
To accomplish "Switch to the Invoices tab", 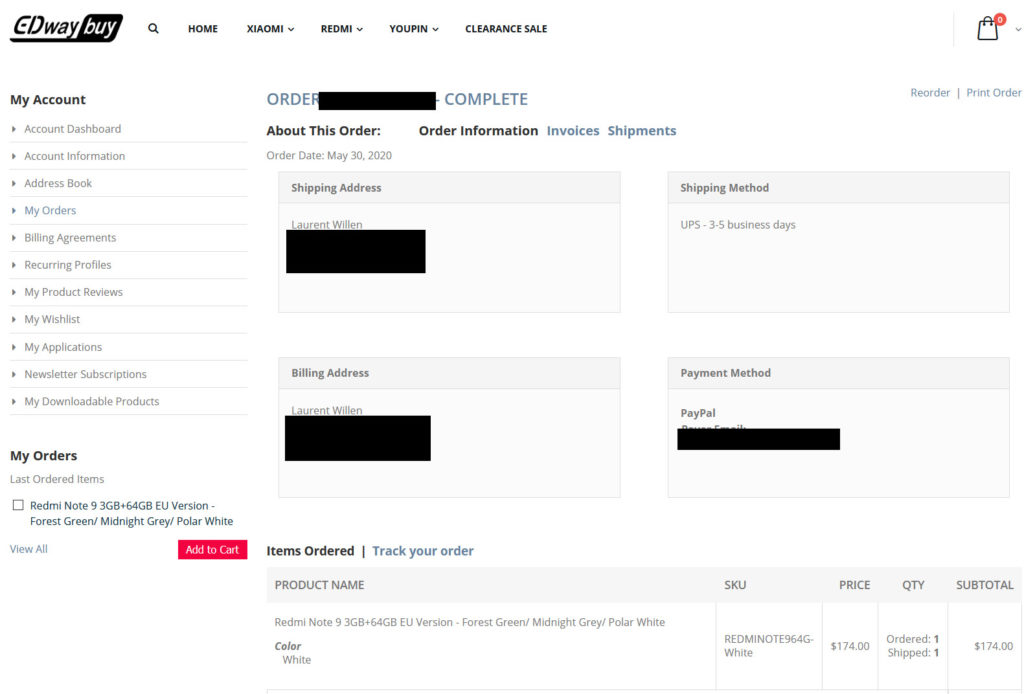I will [572, 130].
